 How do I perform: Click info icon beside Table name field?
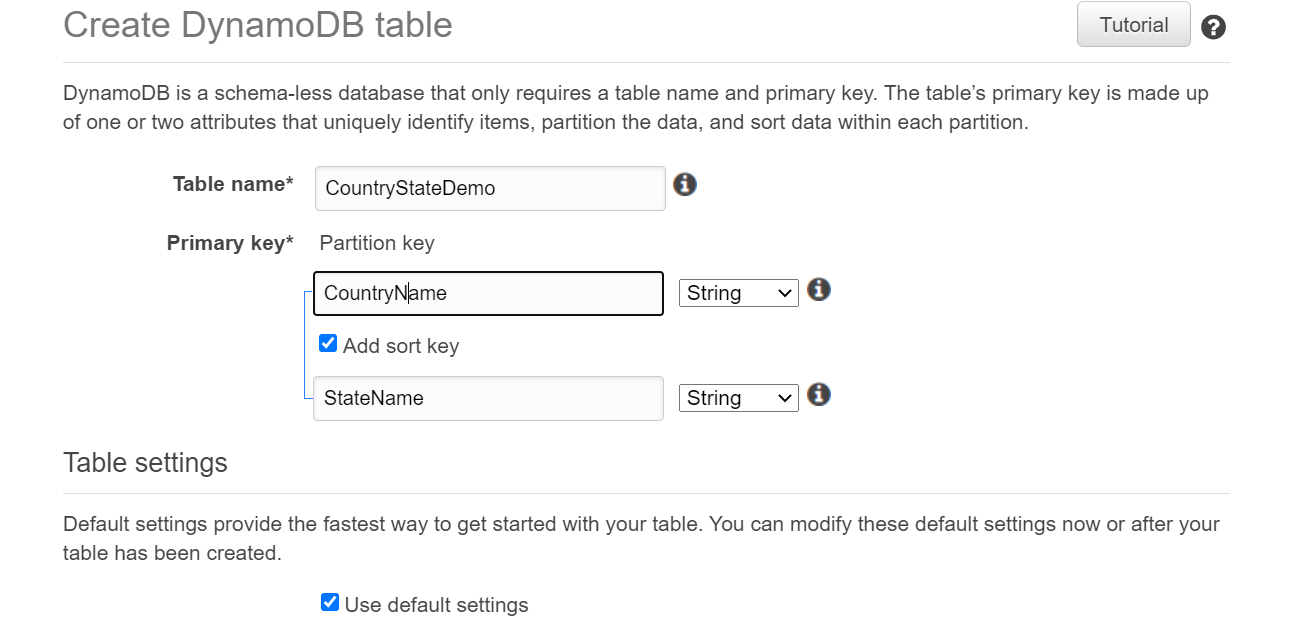tap(685, 185)
